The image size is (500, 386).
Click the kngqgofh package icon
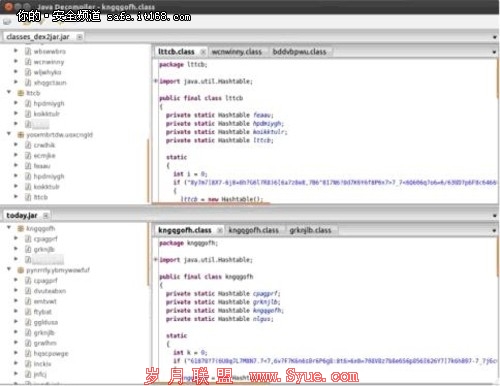coord(21,228)
